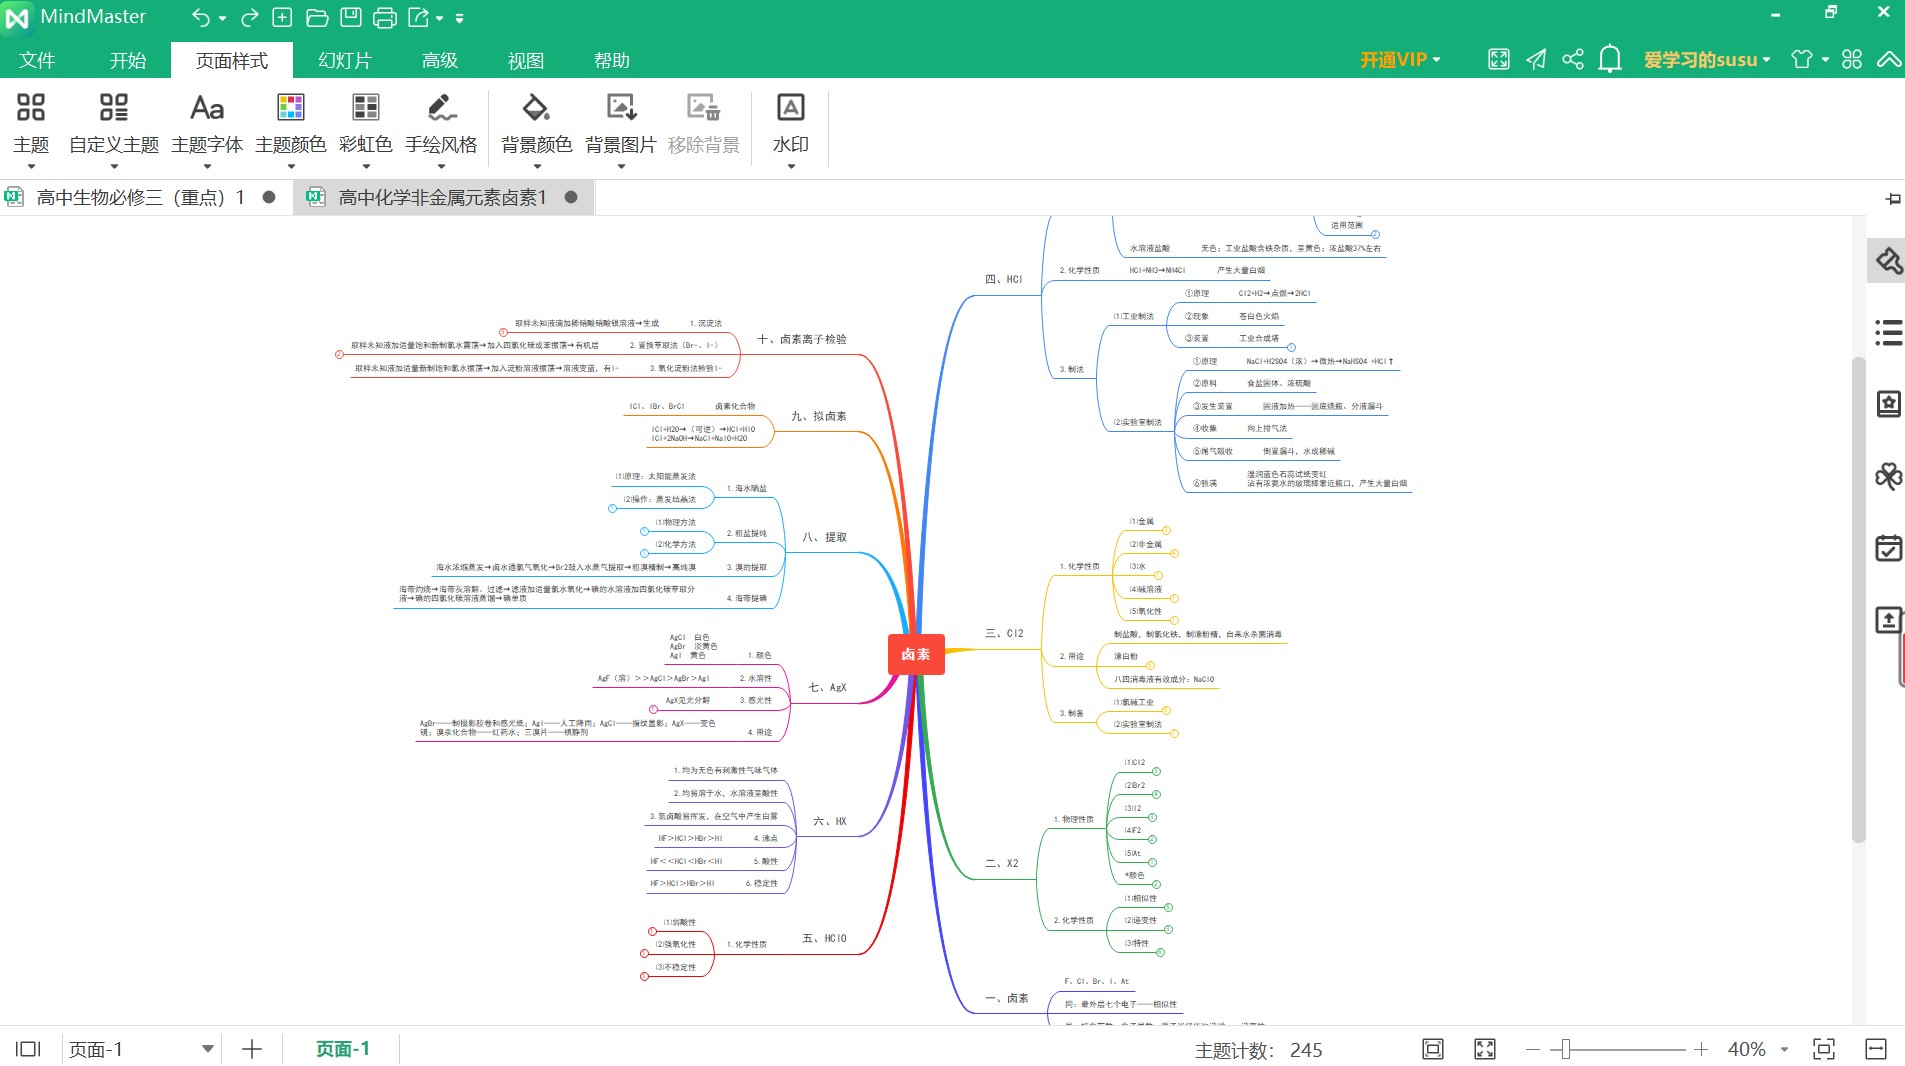Open file using the folder icon

(x=317, y=17)
